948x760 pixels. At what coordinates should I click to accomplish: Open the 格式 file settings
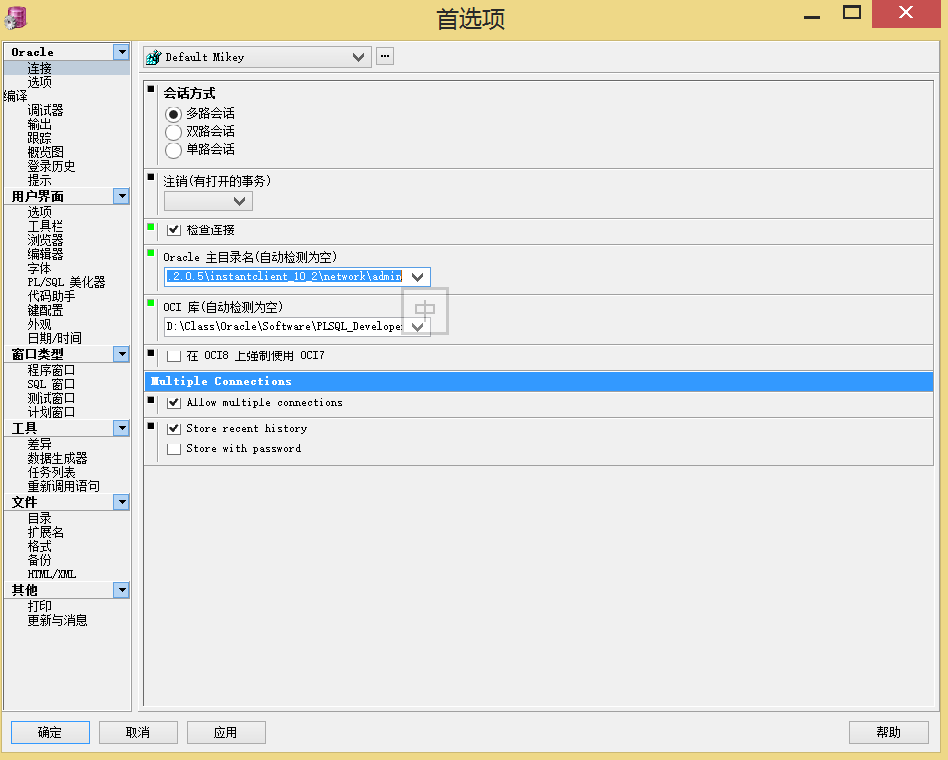click(39, 546)
